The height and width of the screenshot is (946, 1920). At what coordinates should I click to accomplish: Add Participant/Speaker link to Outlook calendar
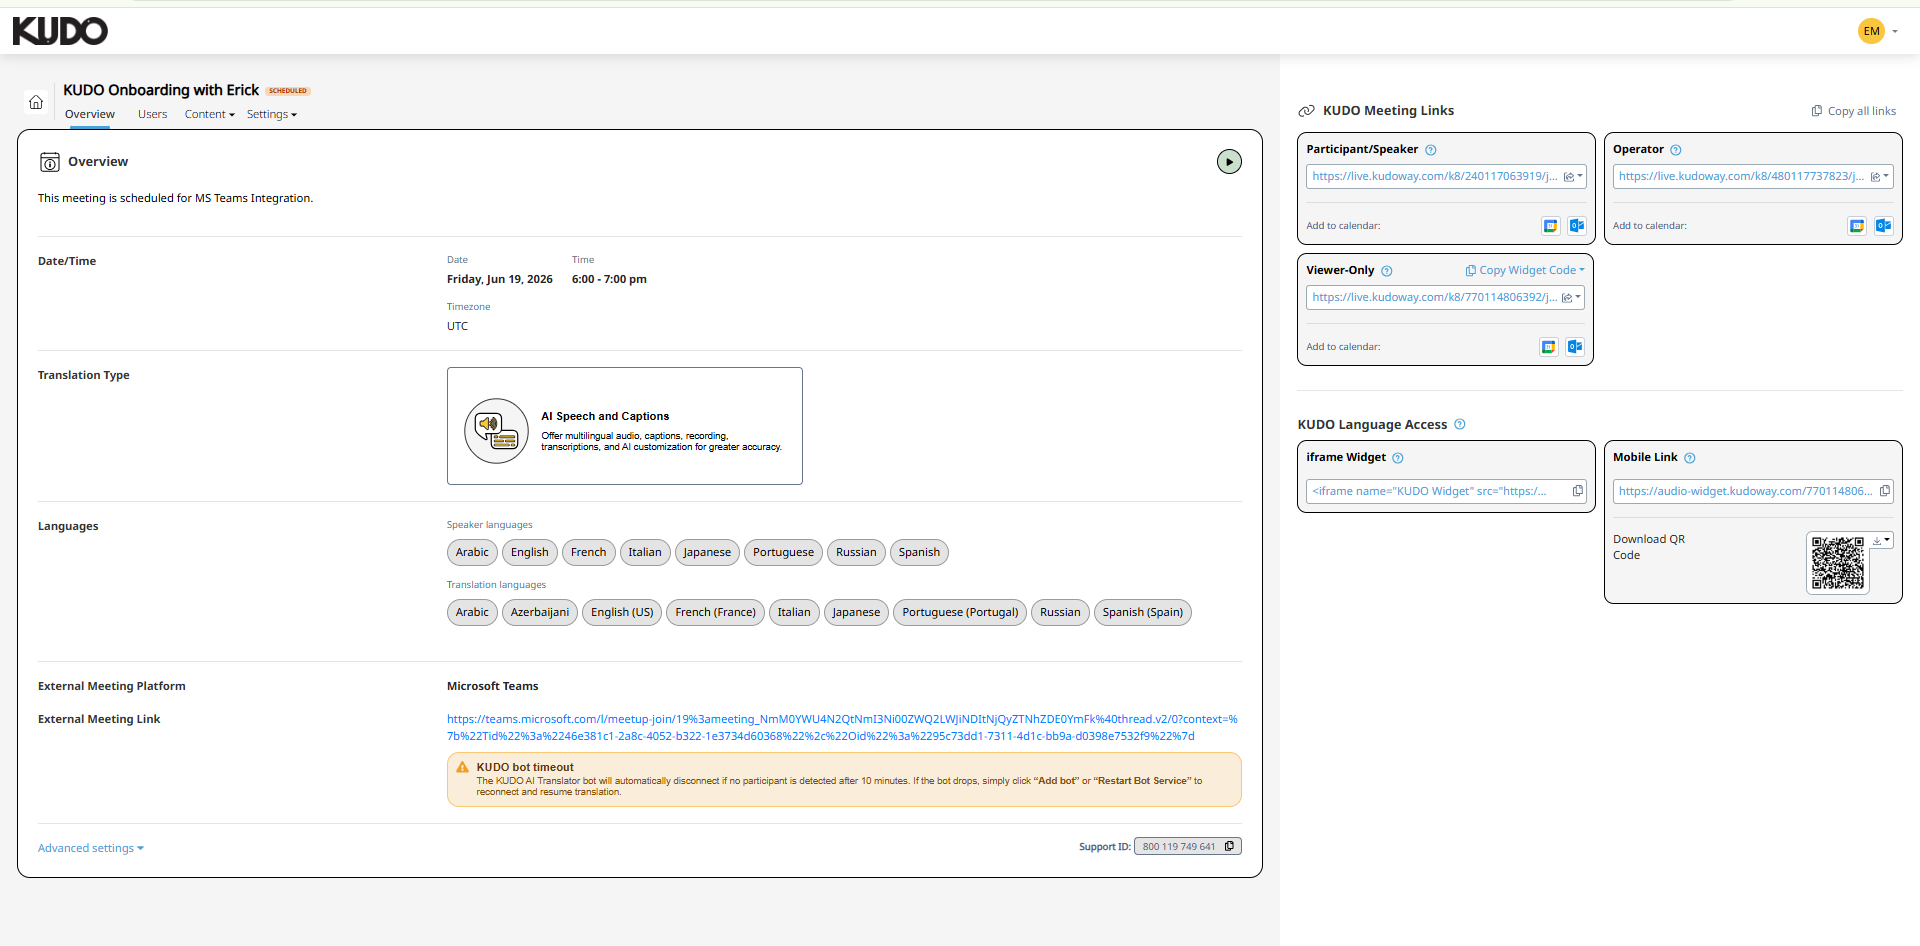pyautogui.click(x=1576, y=226)
